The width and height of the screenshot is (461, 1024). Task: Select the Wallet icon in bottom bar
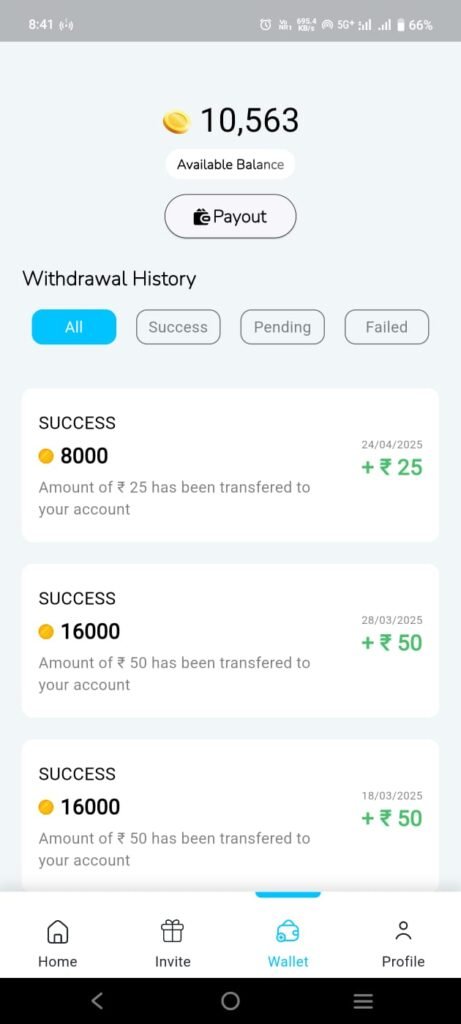tap(288, 932)
